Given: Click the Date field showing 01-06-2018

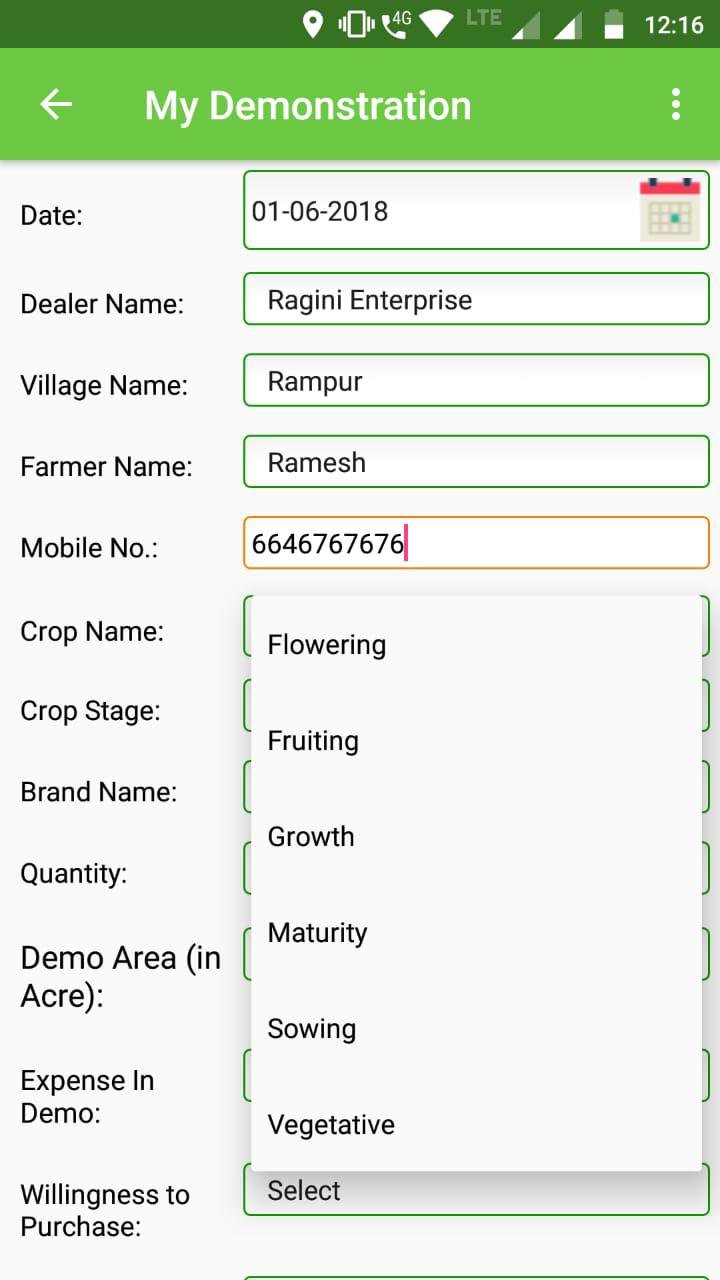Looking at the screenshot, I should (440, 211).
